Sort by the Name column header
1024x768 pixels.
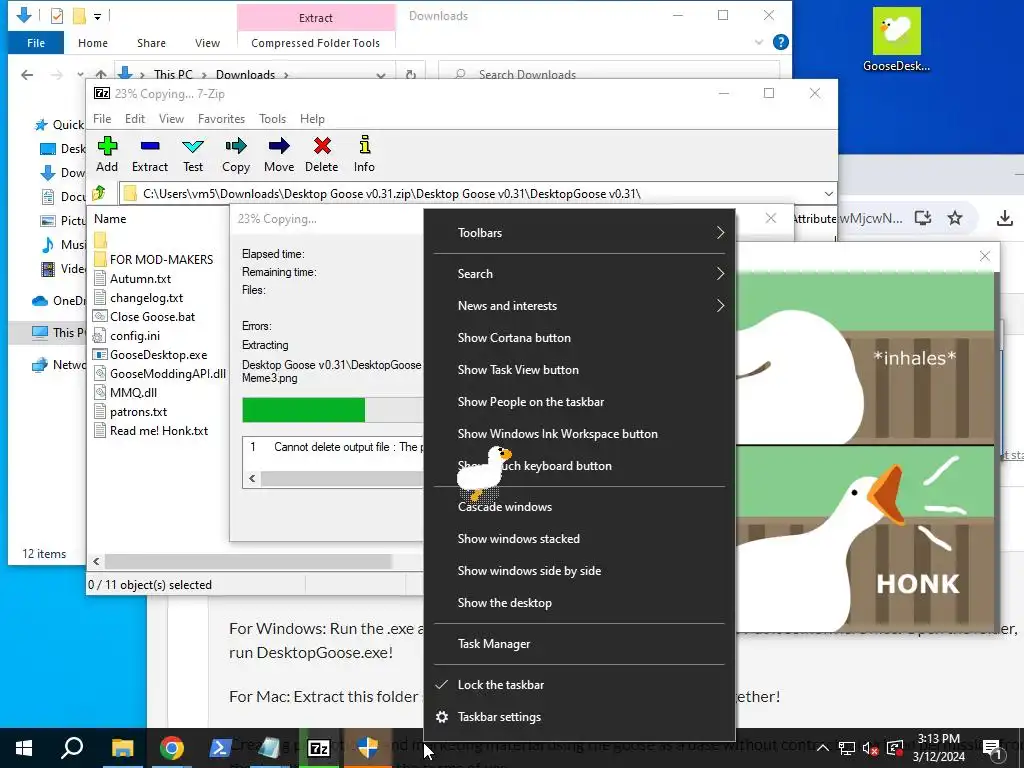(x=110, y=219)
